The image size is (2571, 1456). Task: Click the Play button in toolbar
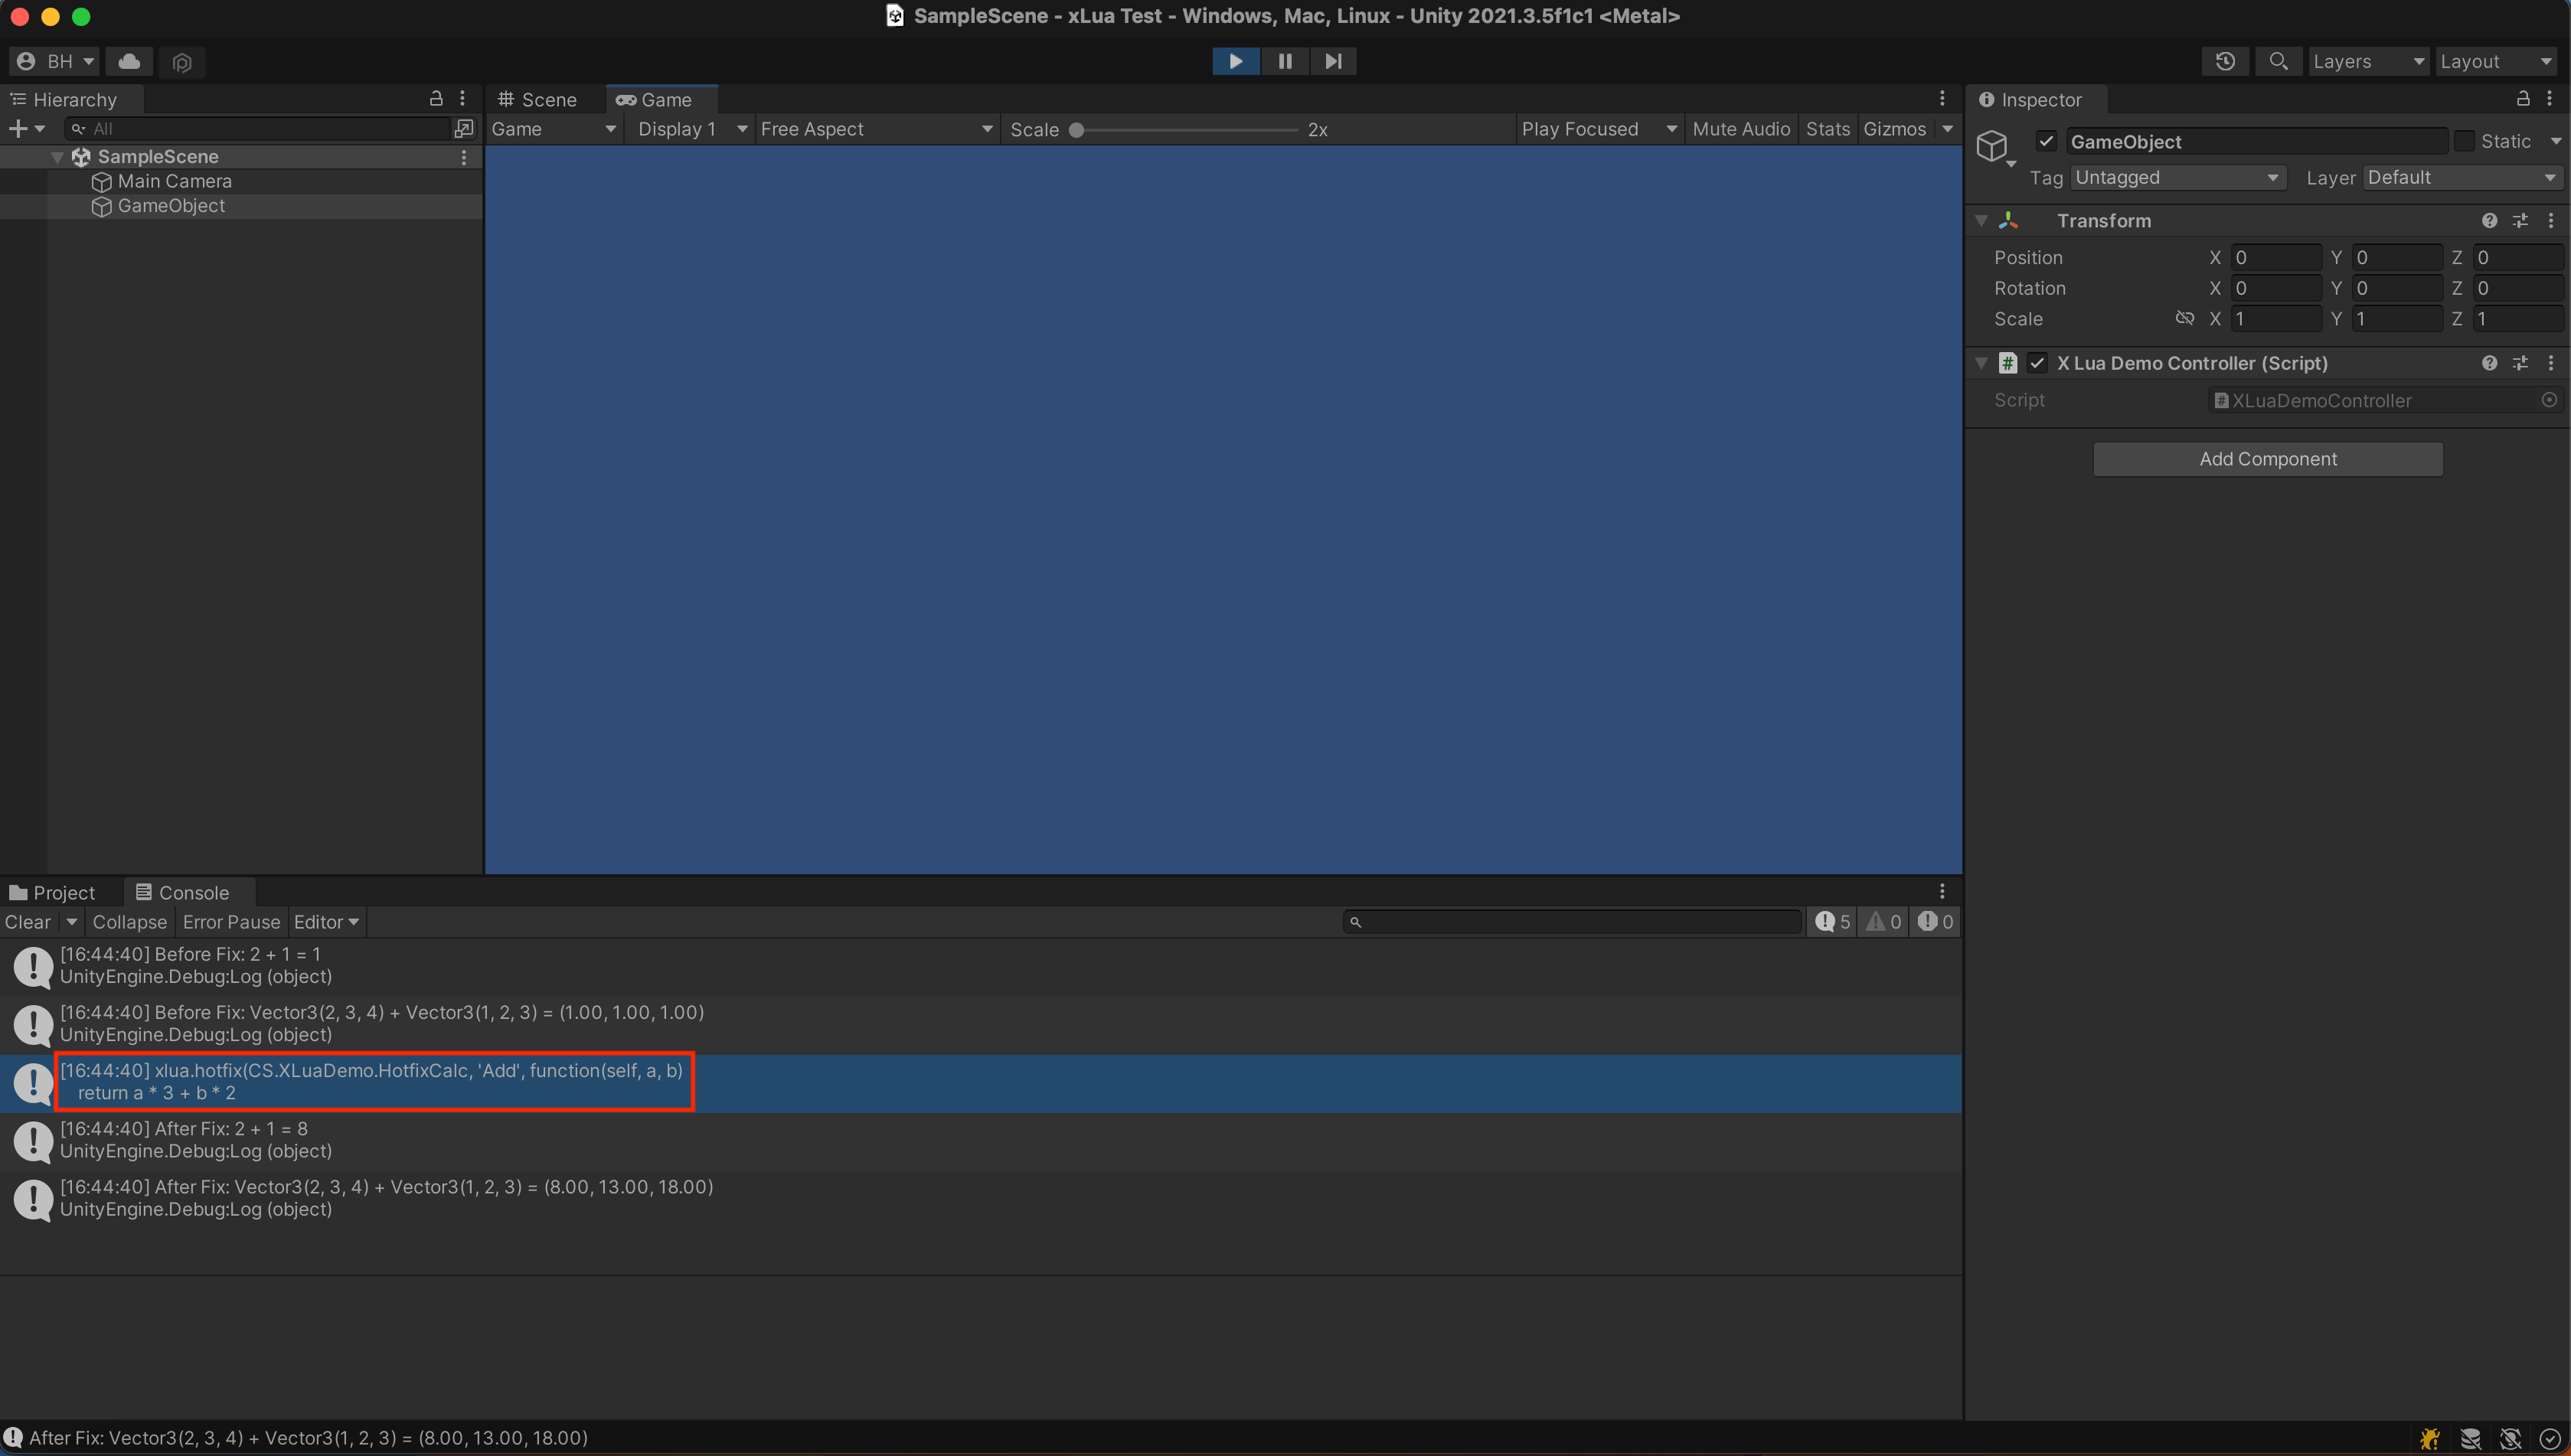tap(1235, 61)
